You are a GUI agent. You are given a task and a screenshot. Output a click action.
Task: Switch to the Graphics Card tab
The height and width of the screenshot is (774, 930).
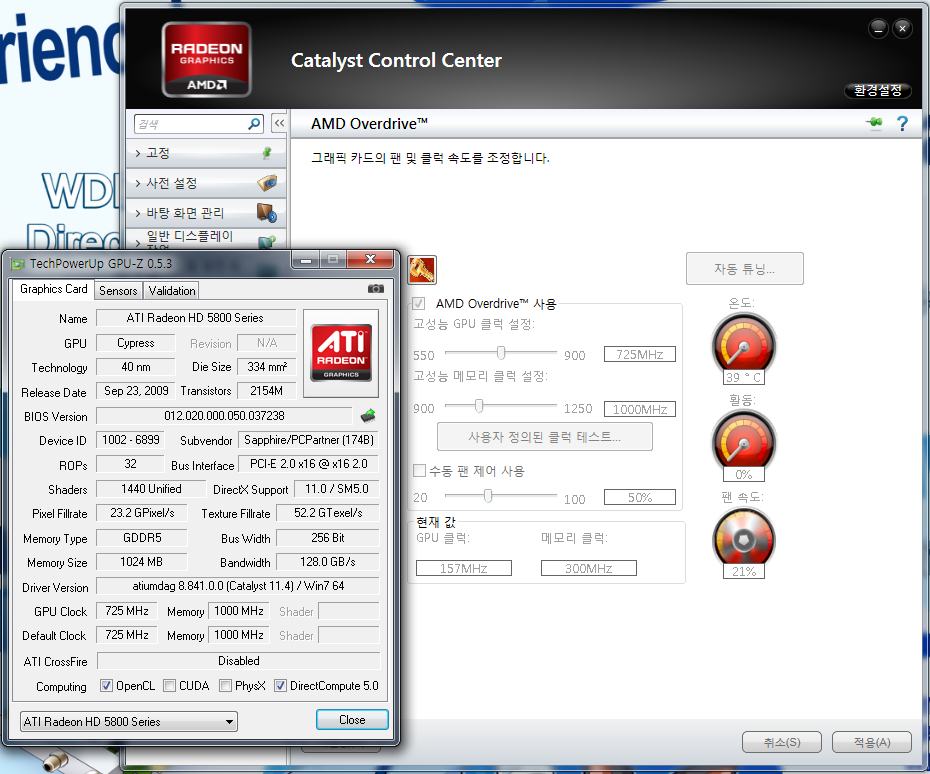(53, 289)
